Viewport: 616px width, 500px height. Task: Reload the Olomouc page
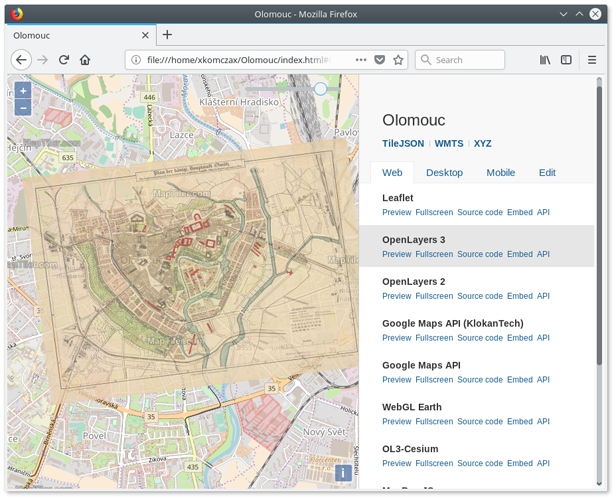point(64,60)
